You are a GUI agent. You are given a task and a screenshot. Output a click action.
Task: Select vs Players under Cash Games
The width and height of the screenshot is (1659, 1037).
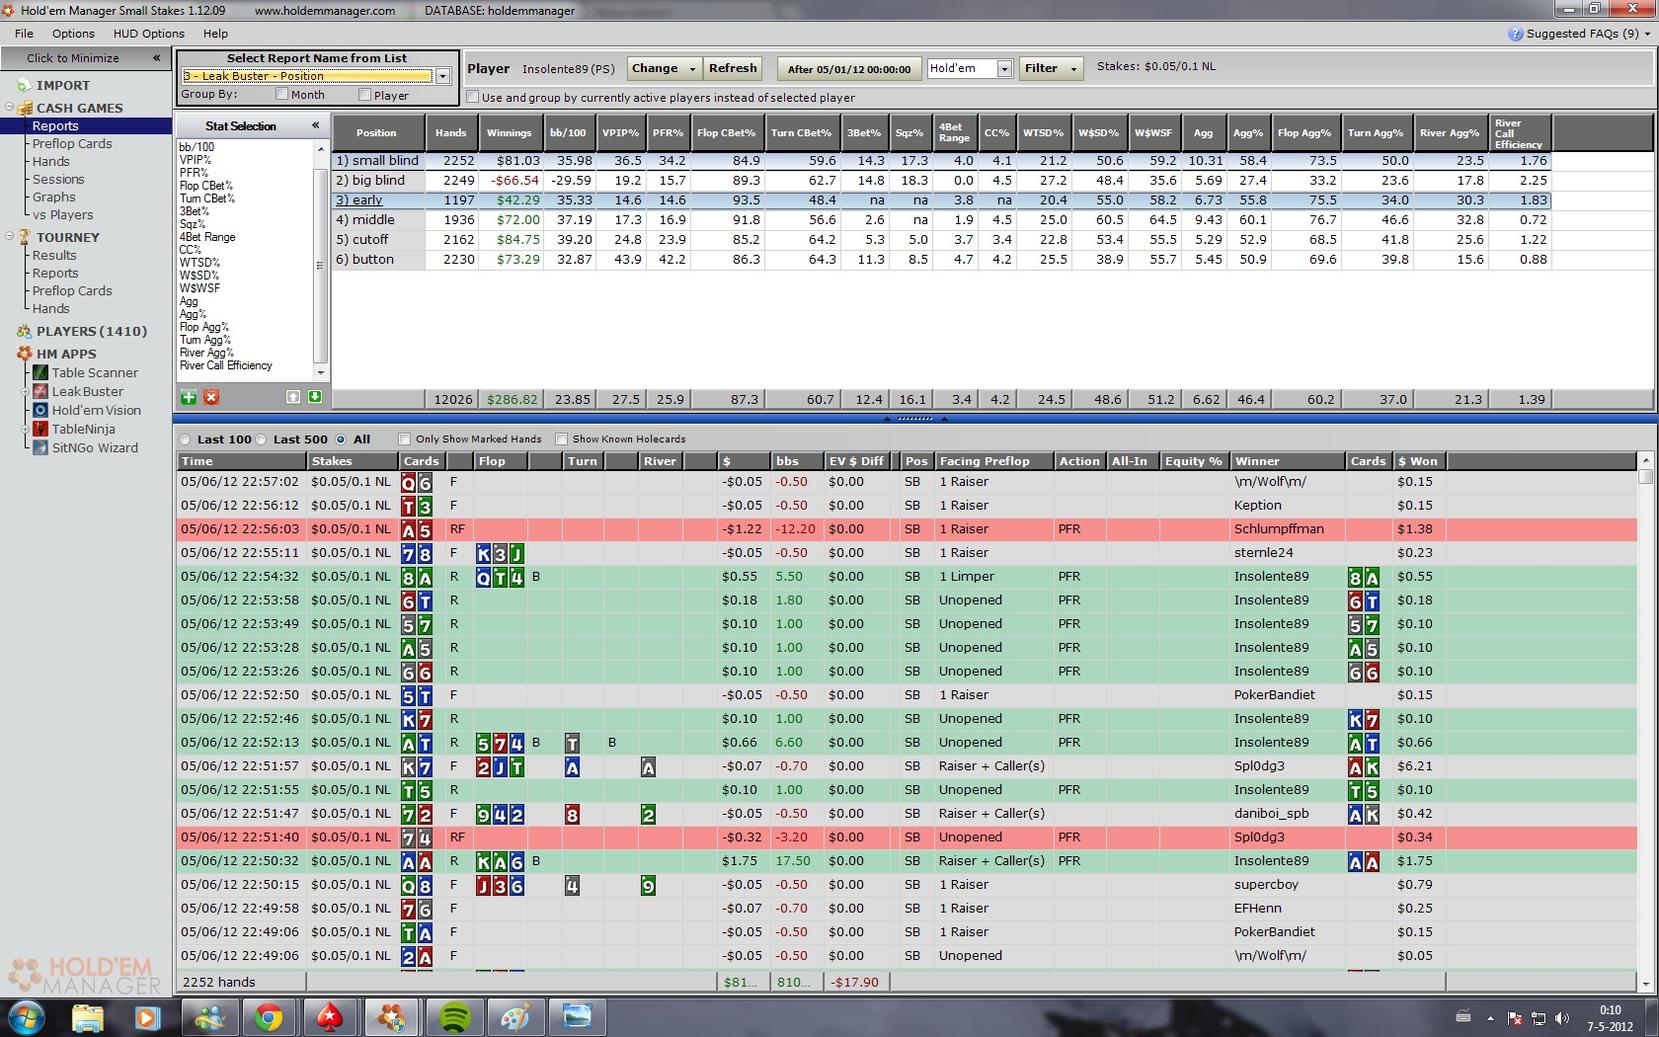click(62, 215)
